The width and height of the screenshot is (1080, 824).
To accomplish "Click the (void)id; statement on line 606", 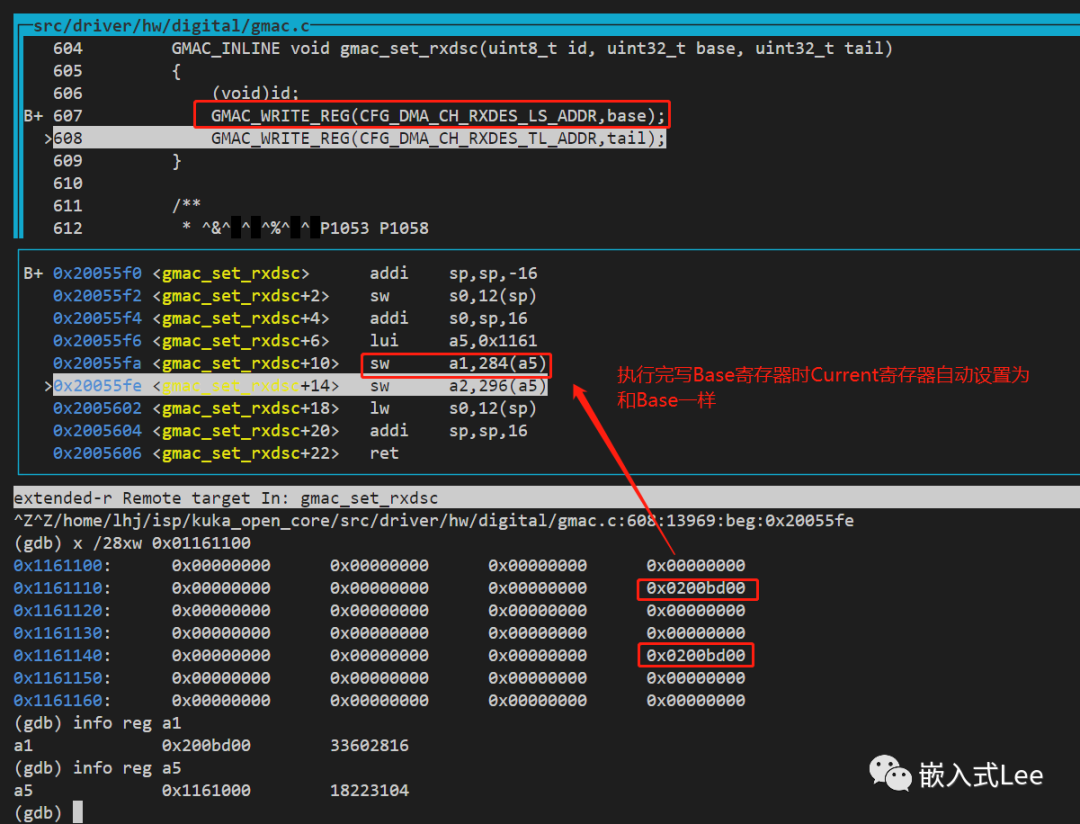I will click(255, 94).
